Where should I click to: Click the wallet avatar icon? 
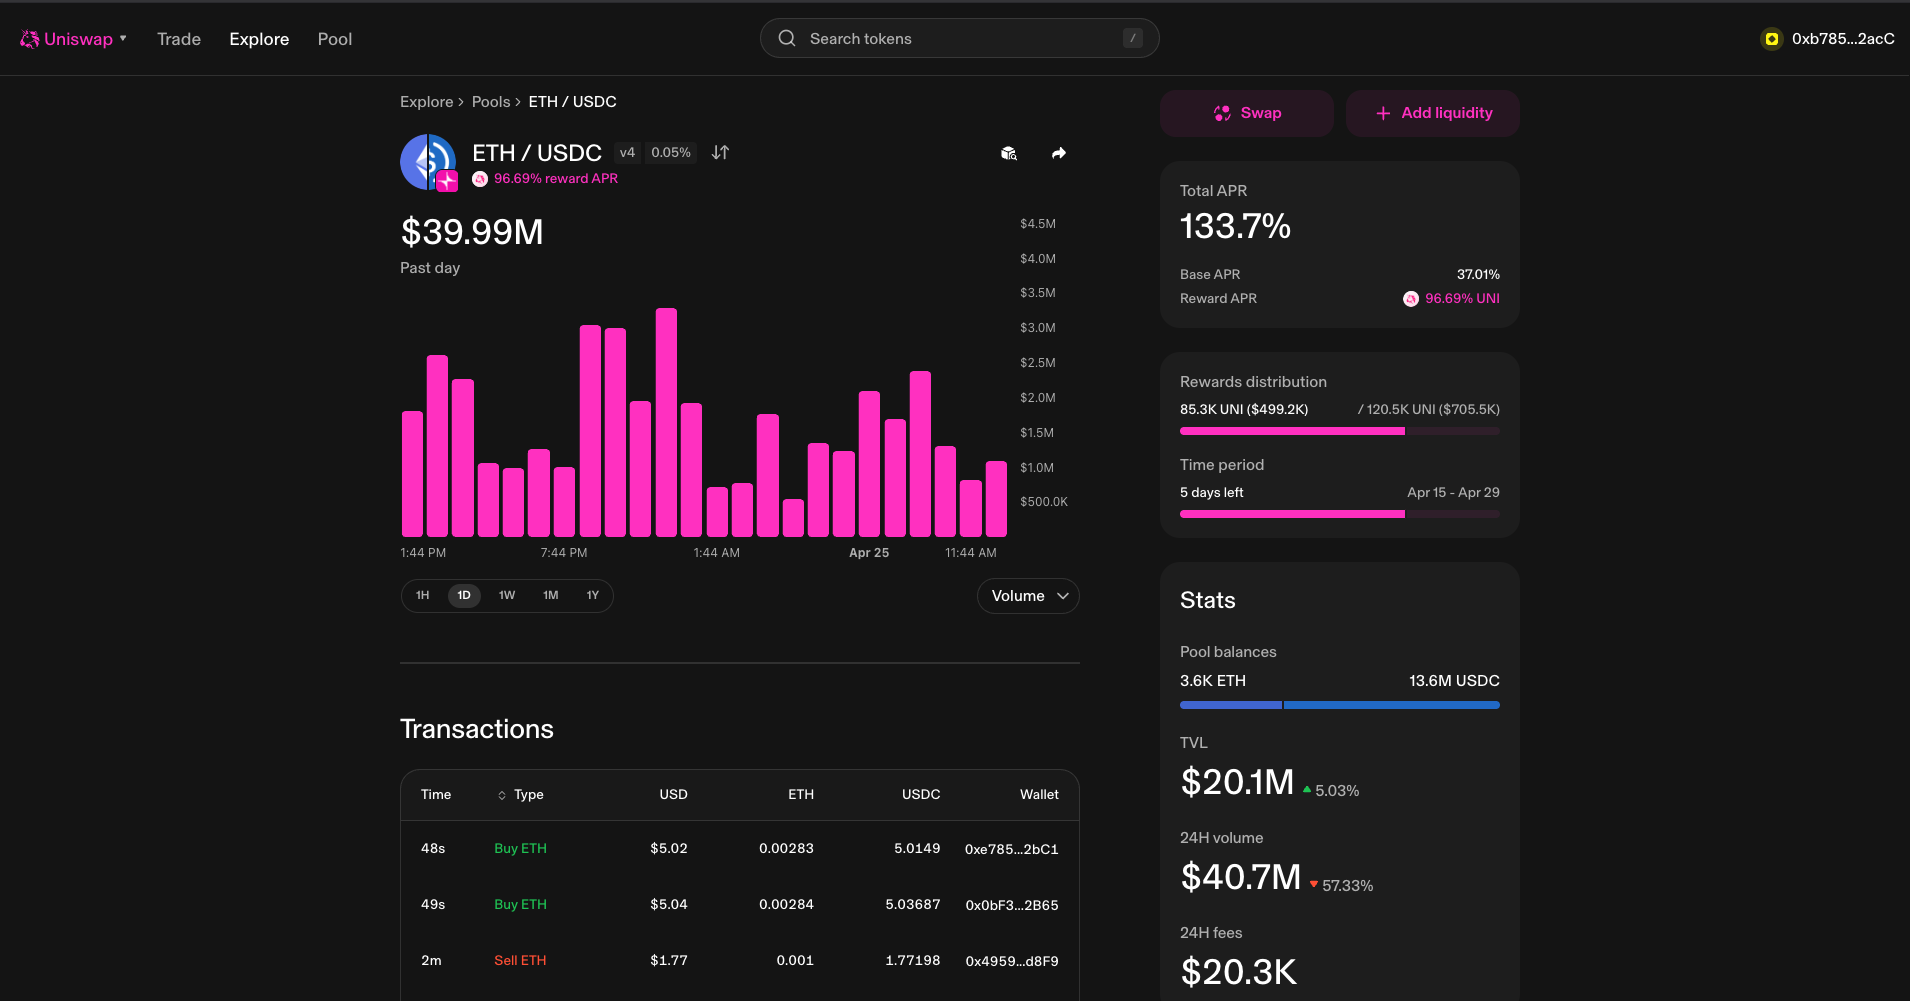(1772, 39)
